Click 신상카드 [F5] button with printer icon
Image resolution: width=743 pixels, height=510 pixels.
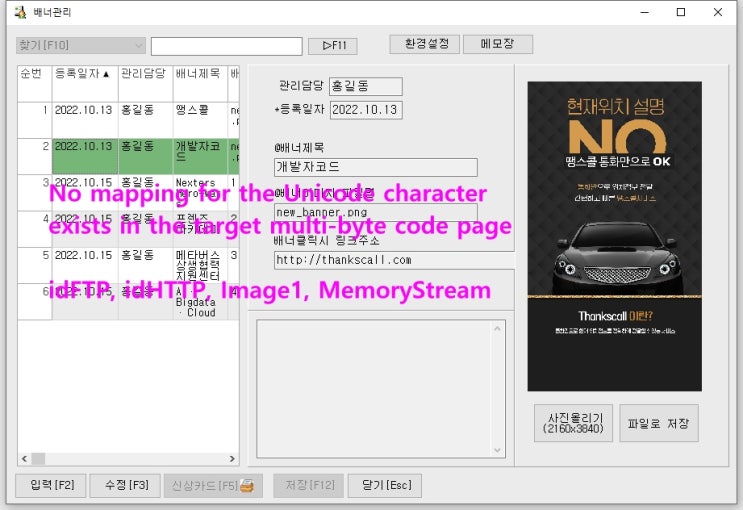click(213, 485)
